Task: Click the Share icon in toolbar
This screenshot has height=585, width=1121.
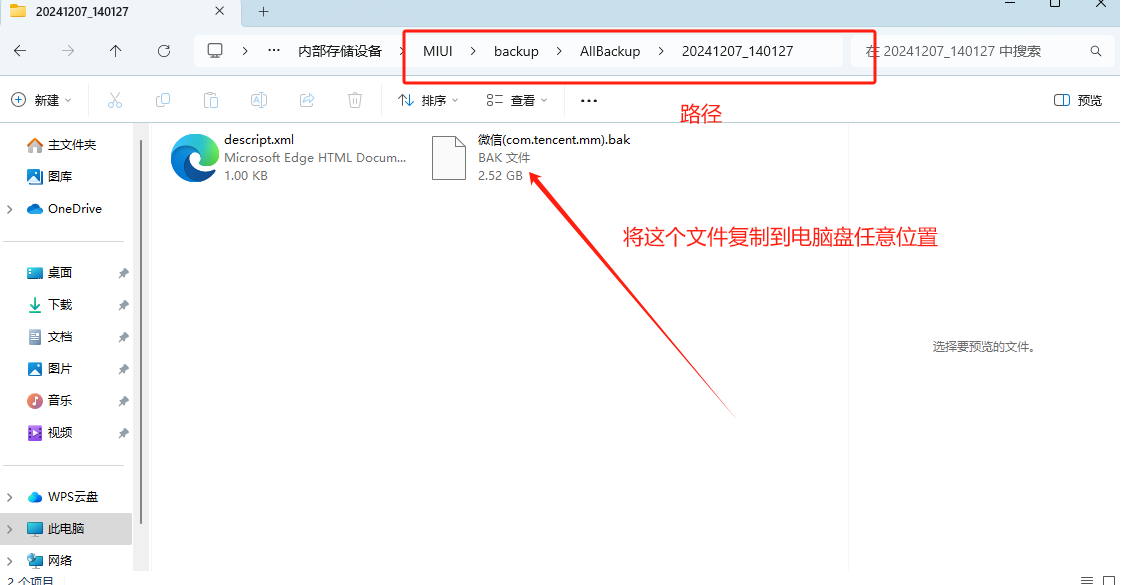Action: point(307,101)
